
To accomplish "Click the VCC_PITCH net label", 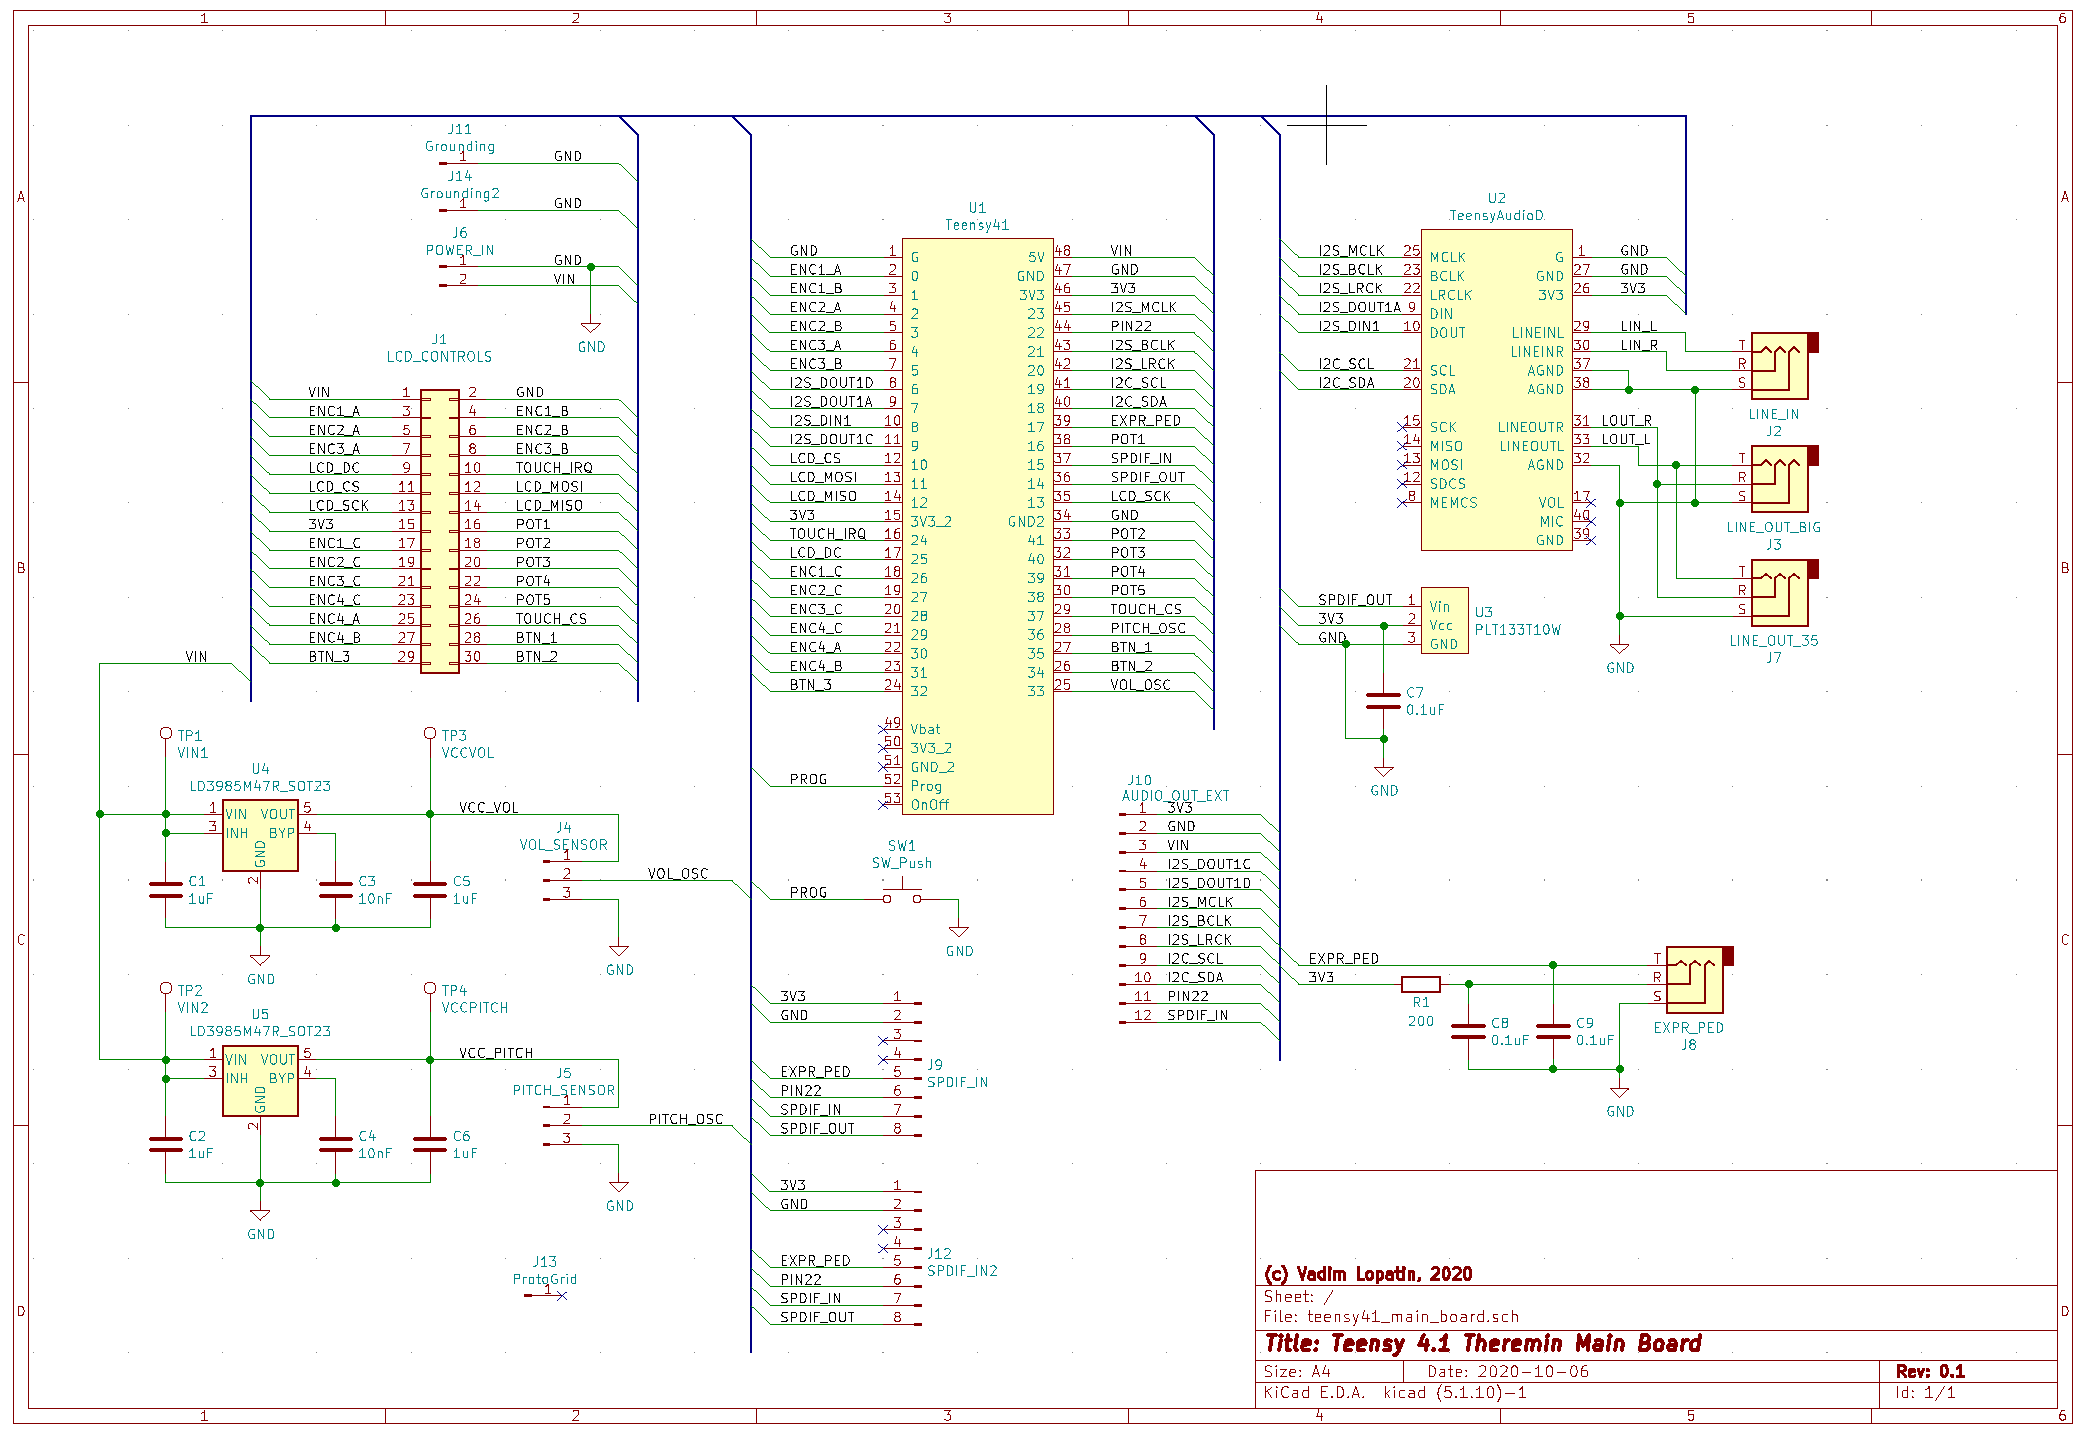I will pos(496,1052).
